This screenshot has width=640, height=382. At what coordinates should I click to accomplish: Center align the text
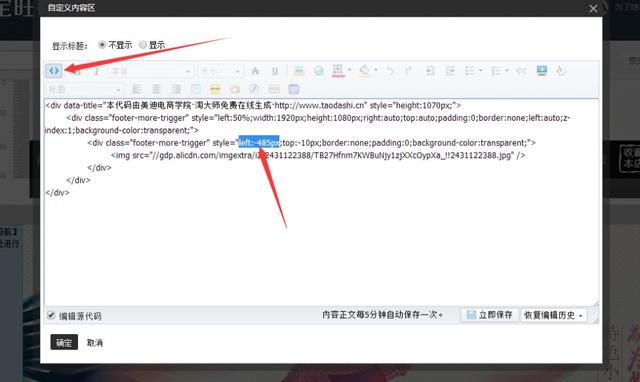156,89
